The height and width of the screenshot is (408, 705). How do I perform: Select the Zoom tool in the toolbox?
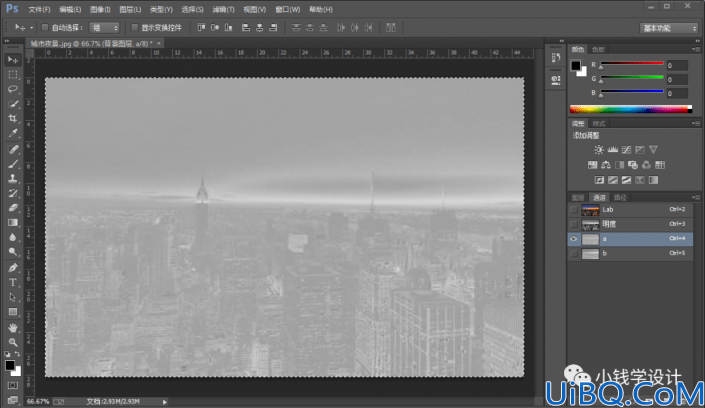(13, 342)
